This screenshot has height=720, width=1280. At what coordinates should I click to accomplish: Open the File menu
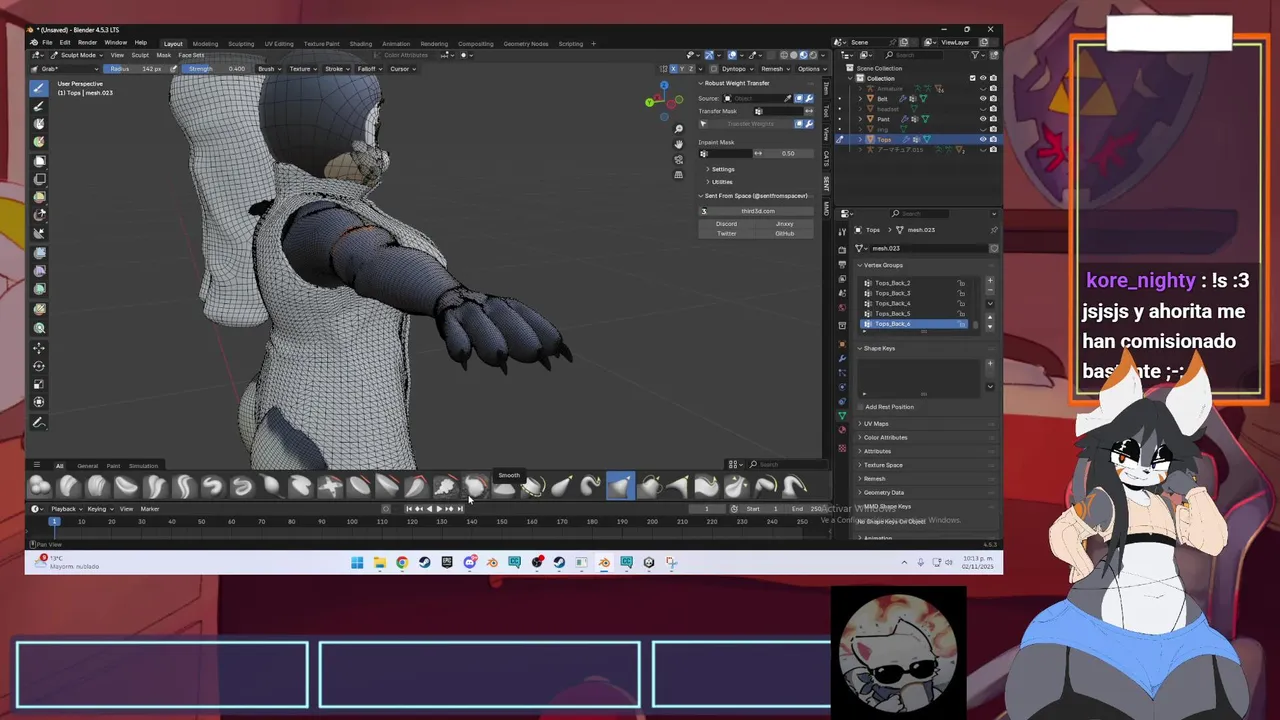tap(48, 43)
